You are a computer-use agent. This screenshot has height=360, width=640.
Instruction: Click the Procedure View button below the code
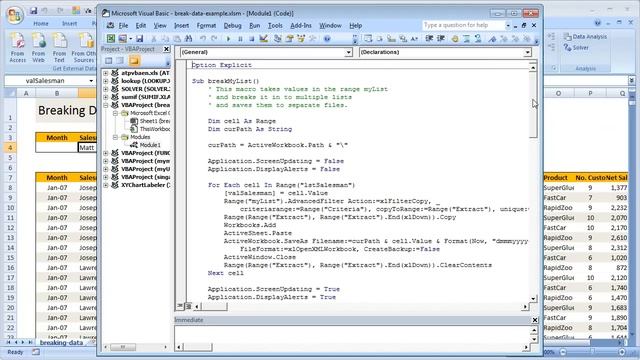coord(180,306)
